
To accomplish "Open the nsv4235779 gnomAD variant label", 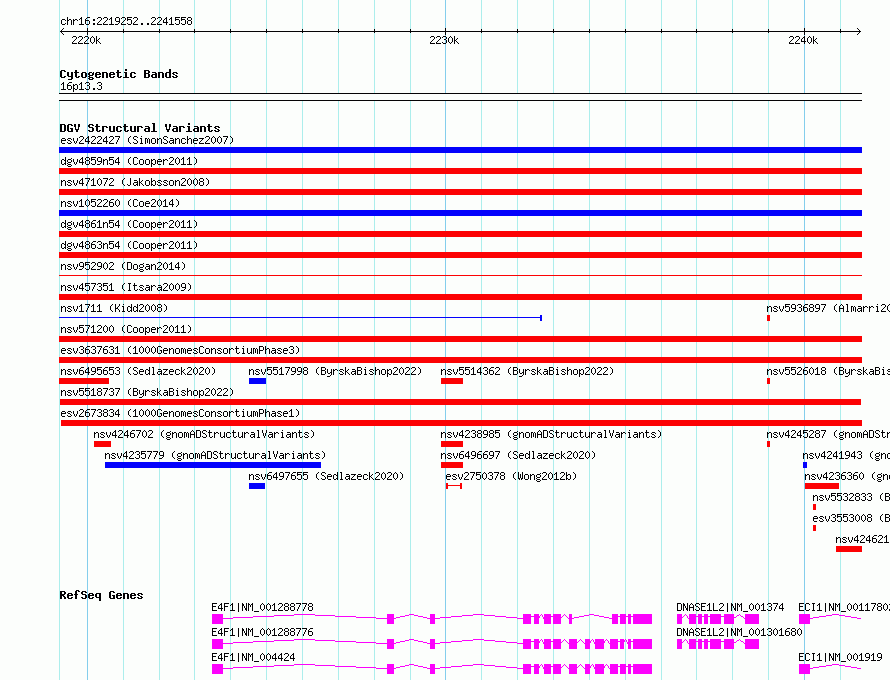I will [215, 455].
